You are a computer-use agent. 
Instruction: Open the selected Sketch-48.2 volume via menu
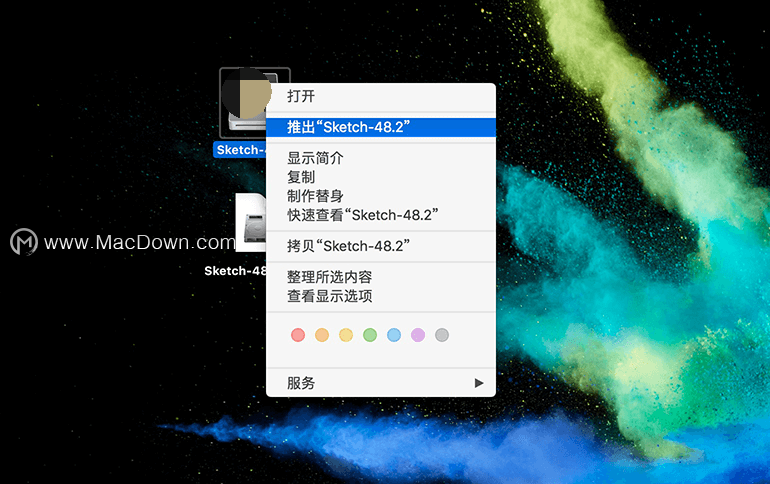click(381, 96)
